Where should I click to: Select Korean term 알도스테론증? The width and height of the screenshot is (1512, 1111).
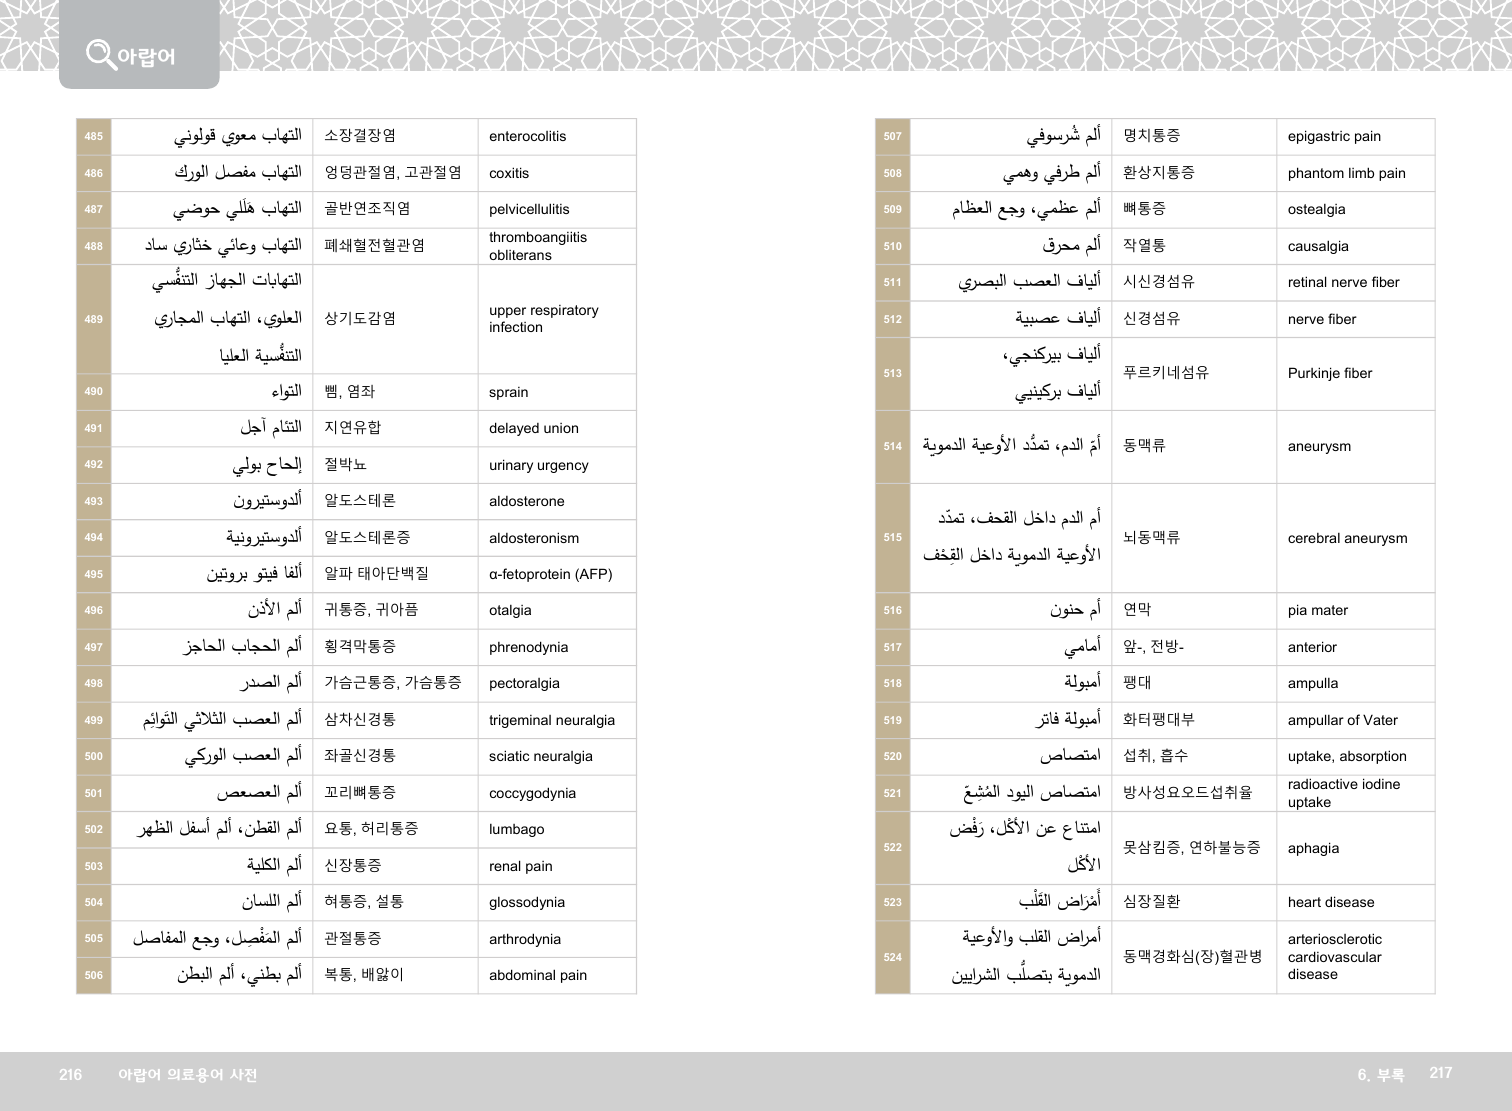click(367, 538)
